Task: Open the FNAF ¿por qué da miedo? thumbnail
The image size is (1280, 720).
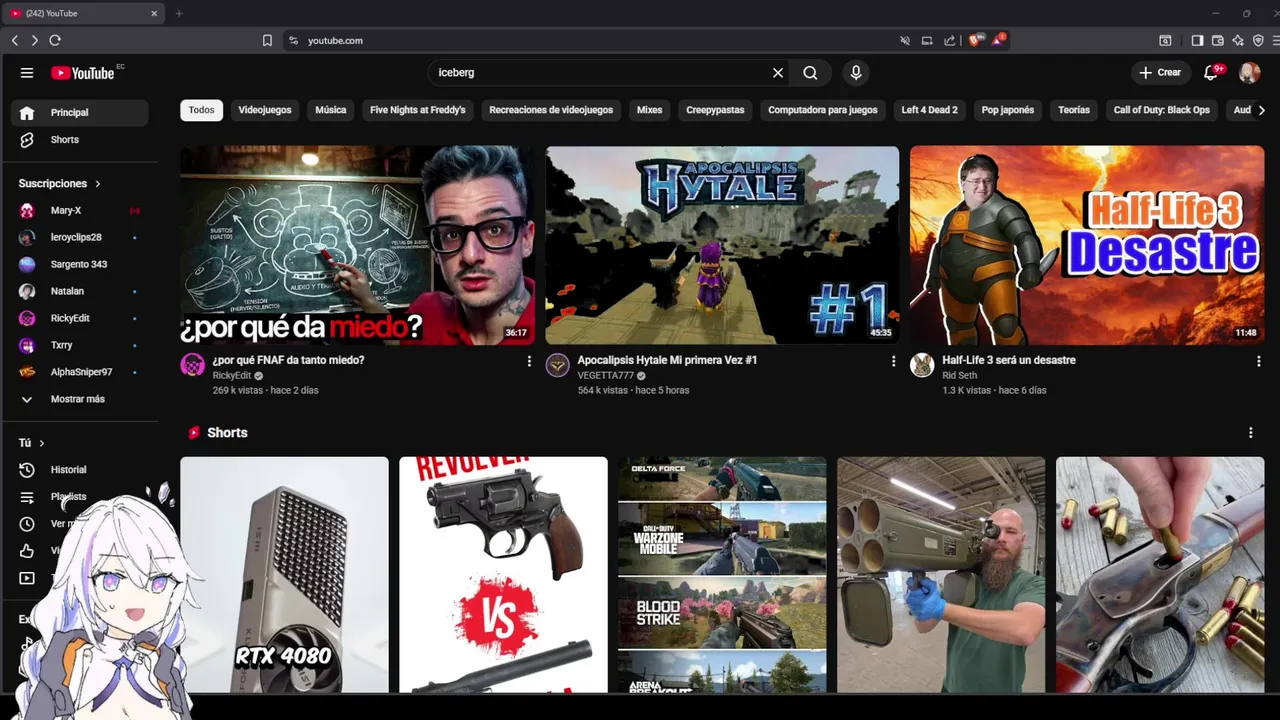Action: [x=357, y=246]
